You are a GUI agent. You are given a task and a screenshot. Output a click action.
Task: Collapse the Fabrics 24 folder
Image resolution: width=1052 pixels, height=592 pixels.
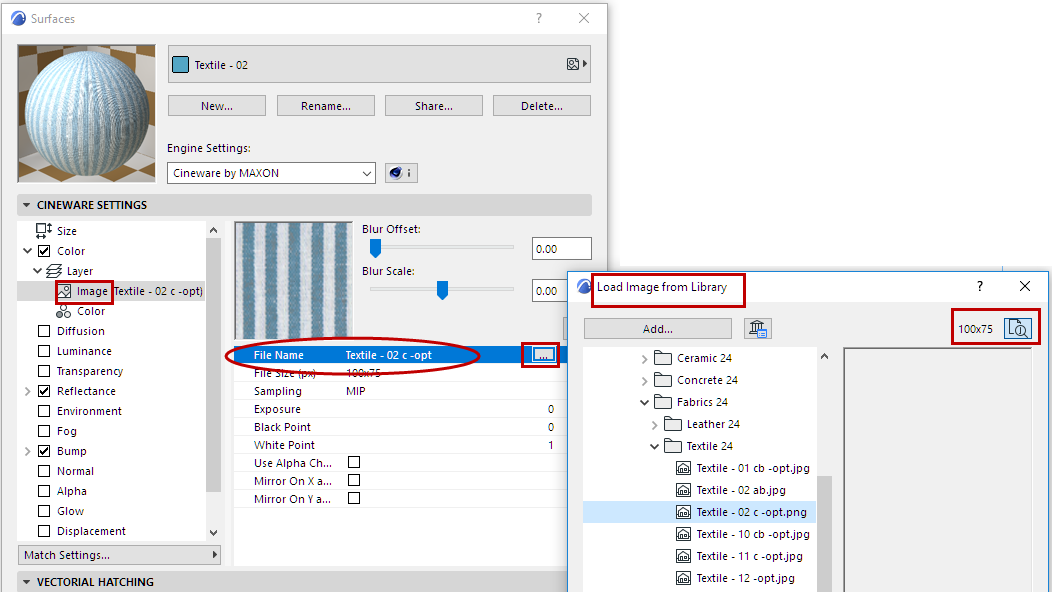tap(644, 403)
